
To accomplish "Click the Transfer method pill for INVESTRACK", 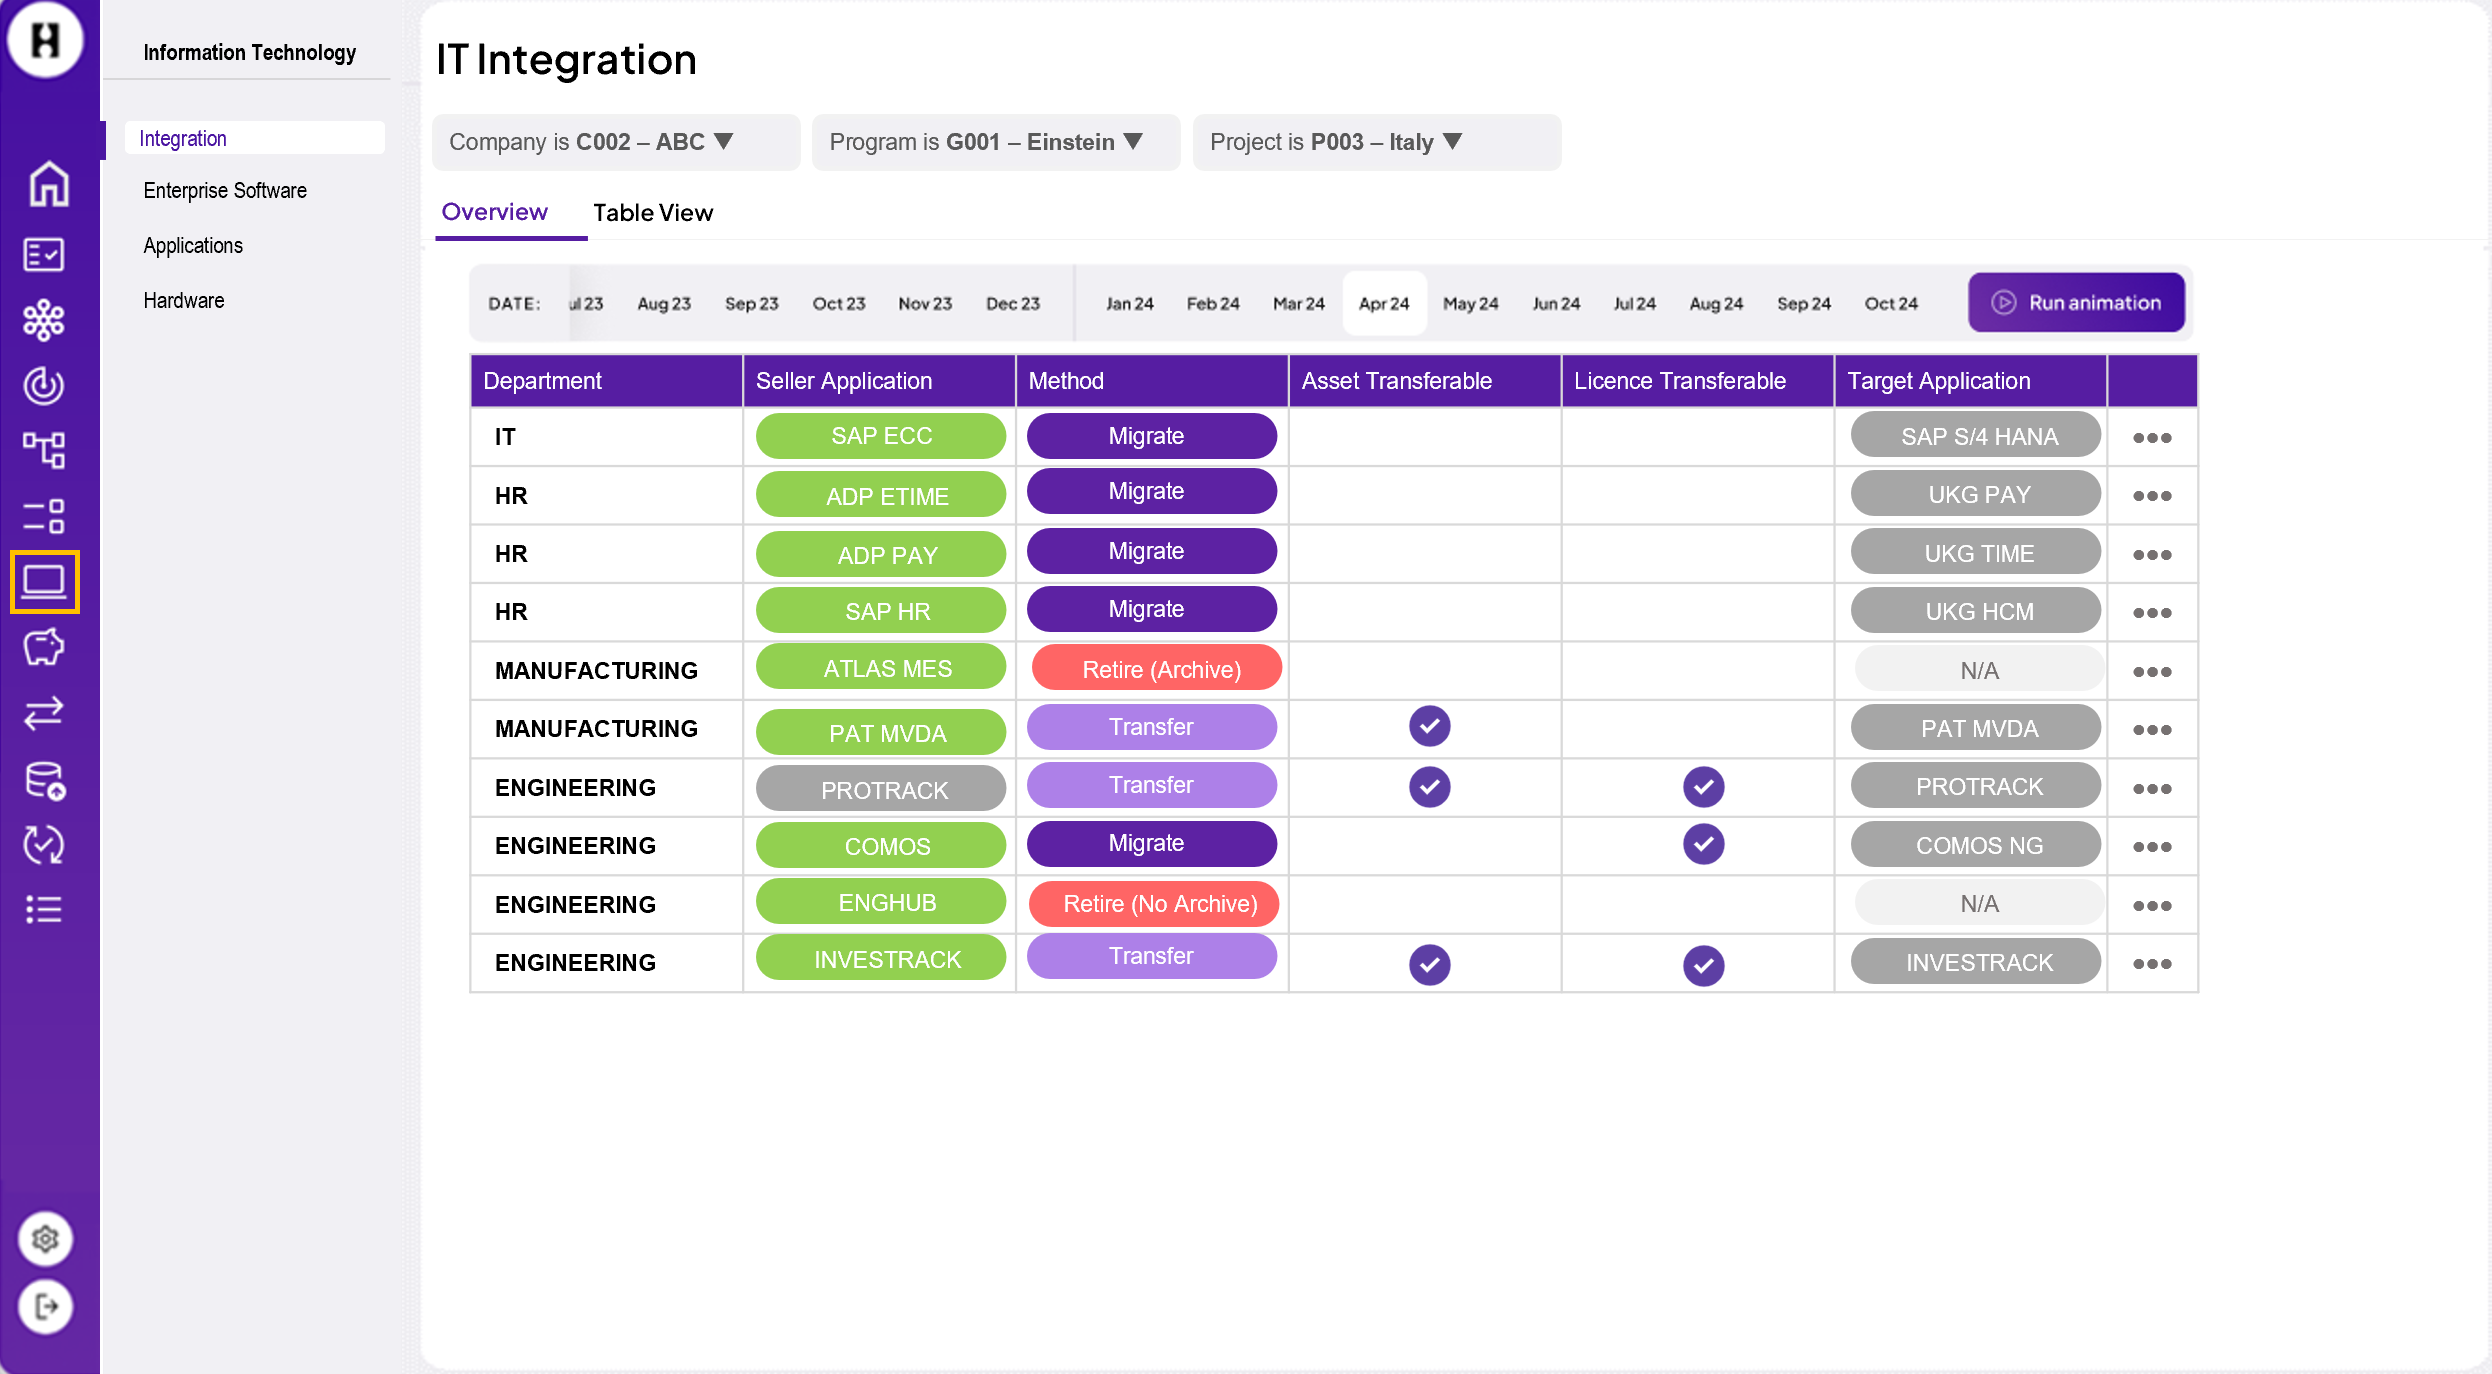I will tap(1152, 956).
